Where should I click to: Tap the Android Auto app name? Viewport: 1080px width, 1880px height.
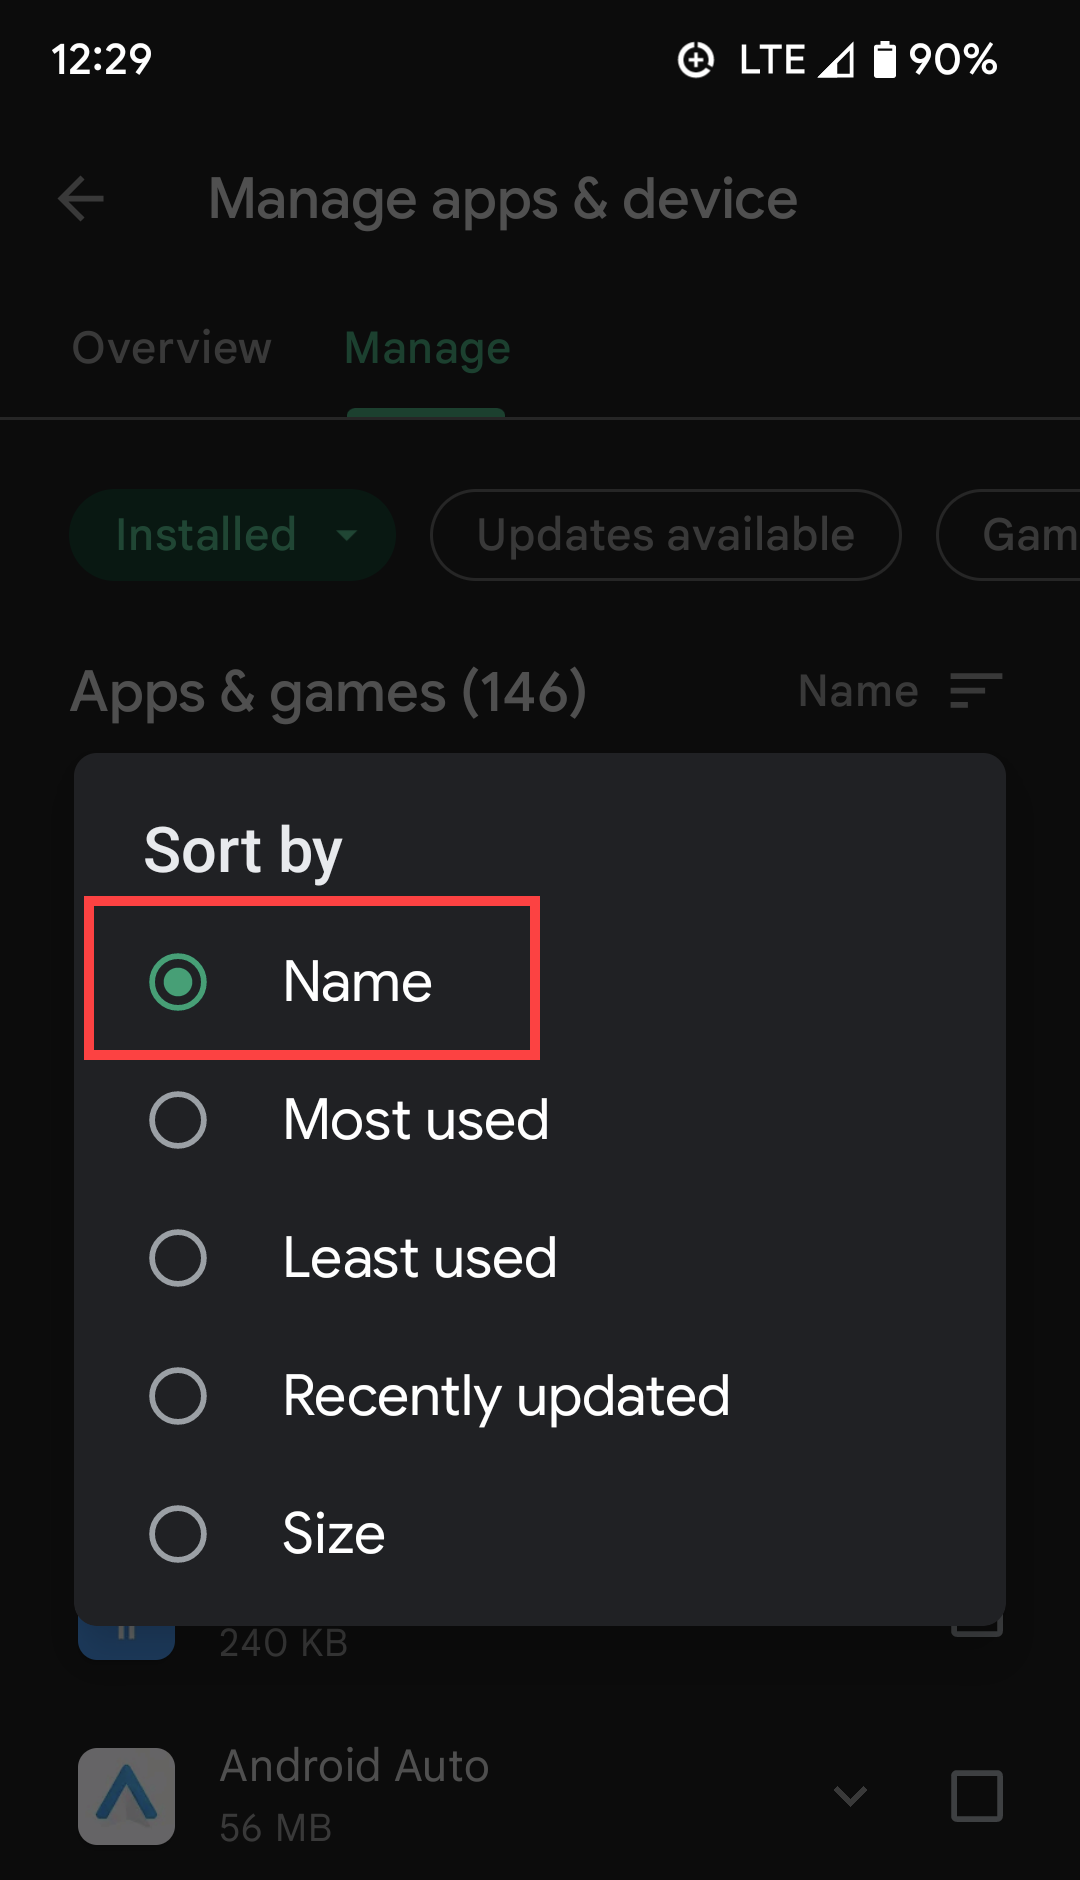(354, 1766)
